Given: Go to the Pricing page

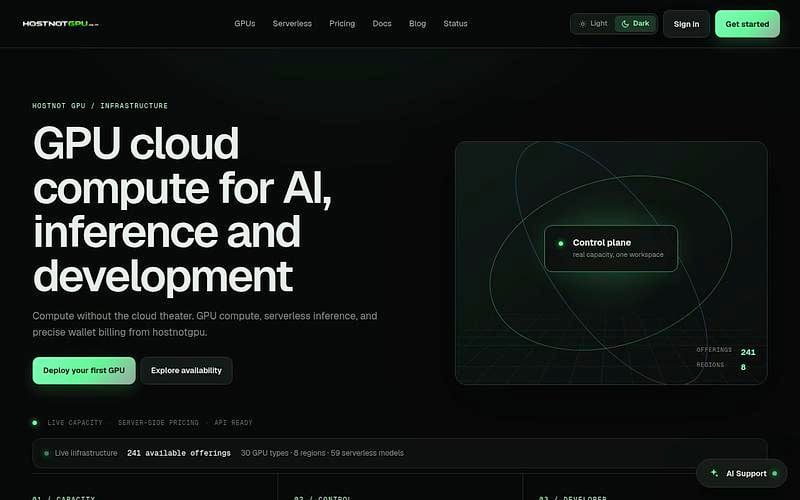Looking at the screenshot, I should click(x=342, y=23).
